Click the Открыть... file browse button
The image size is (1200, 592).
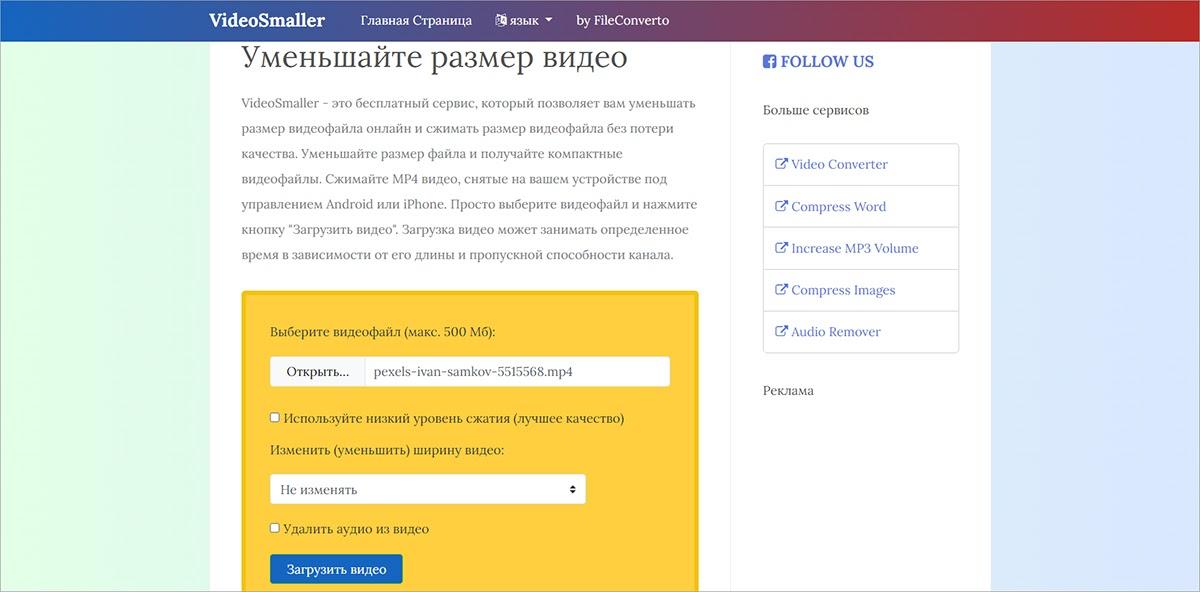click(x=318, y=371)
